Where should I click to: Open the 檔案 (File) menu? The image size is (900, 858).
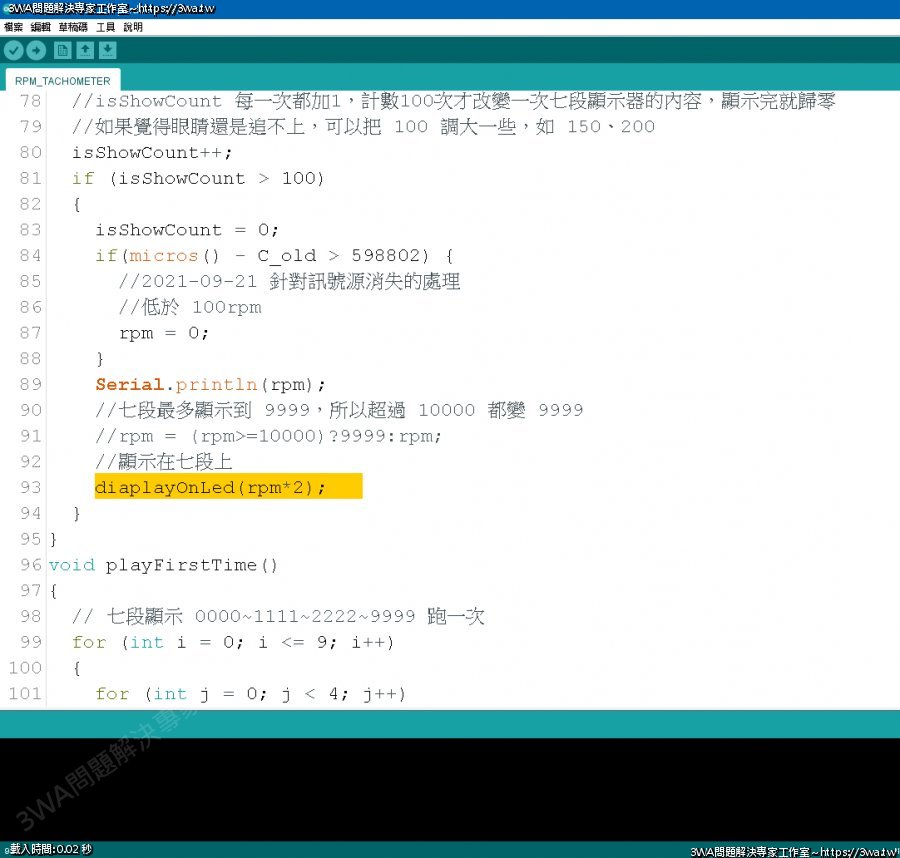13,27
